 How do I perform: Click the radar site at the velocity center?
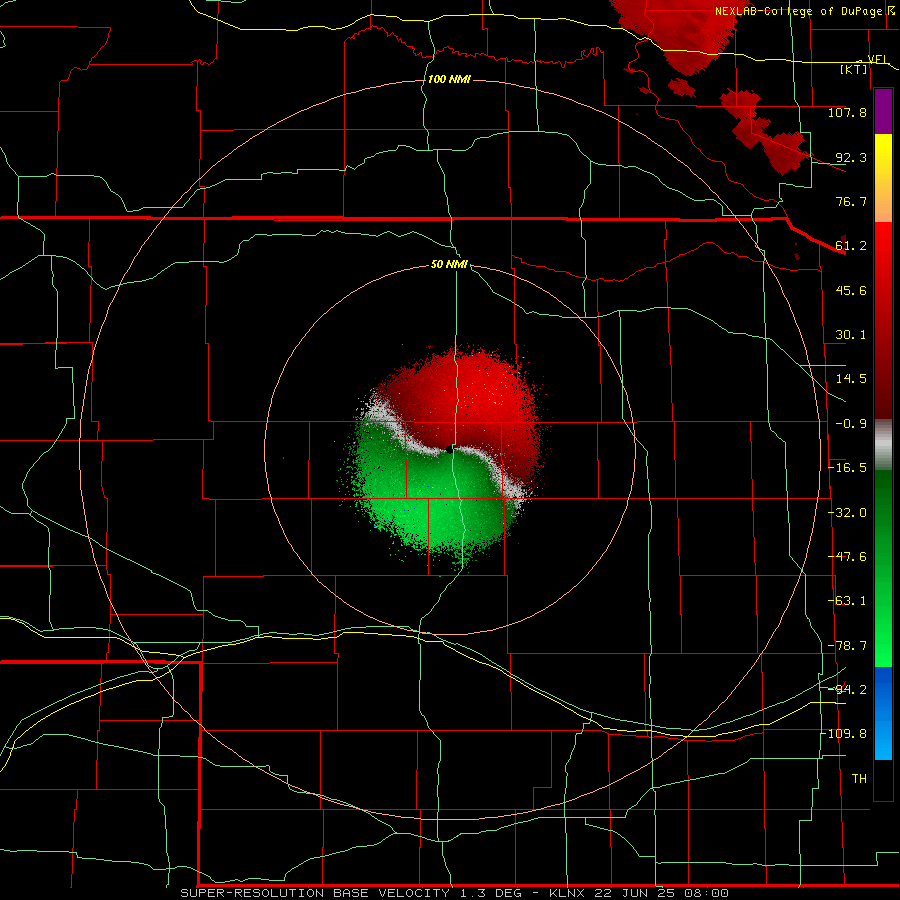[x=449, y=450]
